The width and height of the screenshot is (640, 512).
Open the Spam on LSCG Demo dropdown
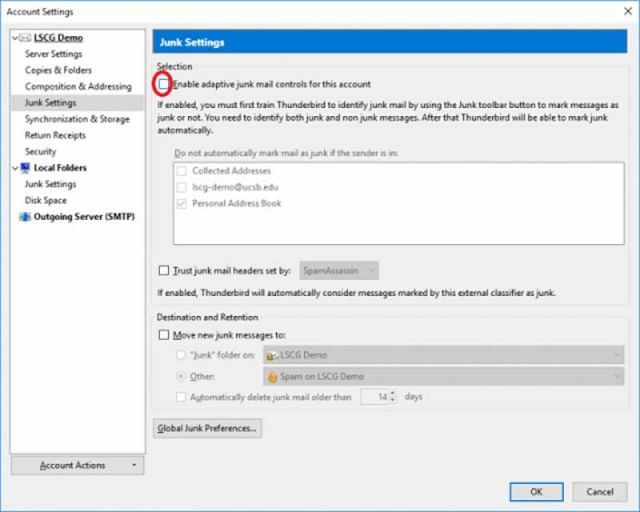point(442,377)
